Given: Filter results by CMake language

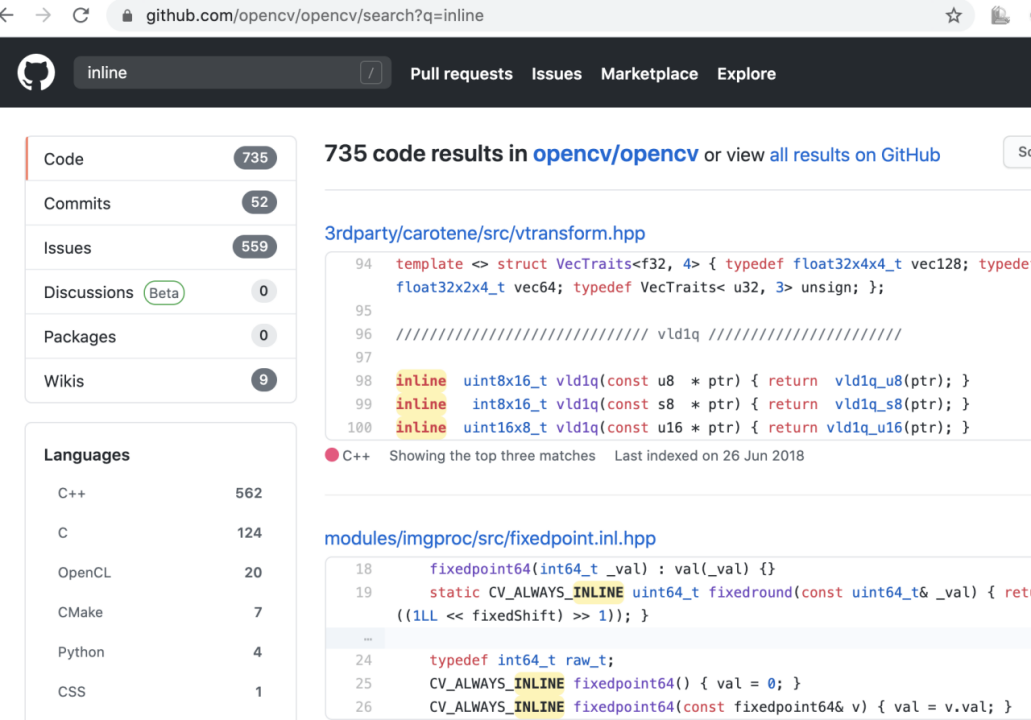Looking at the screenshot, I should [x=160, y=612].
